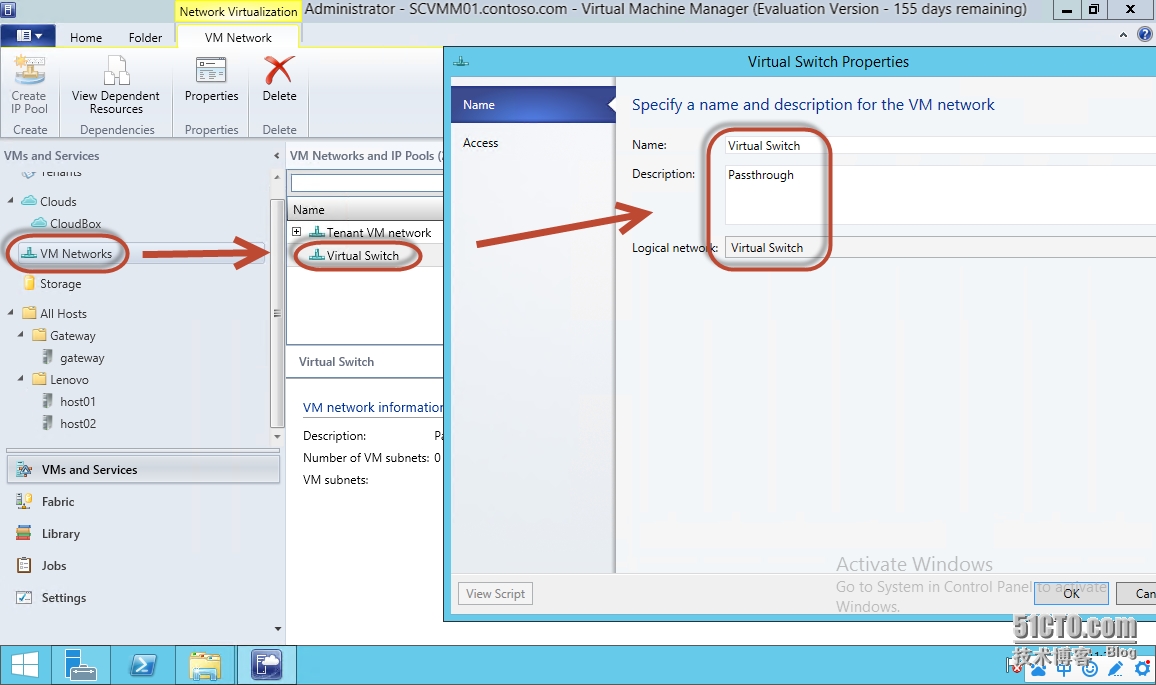The height and width of the screenshot is (685, 1156).
Task: Switch to the Home ribbon tab
Action: (86, 38)
